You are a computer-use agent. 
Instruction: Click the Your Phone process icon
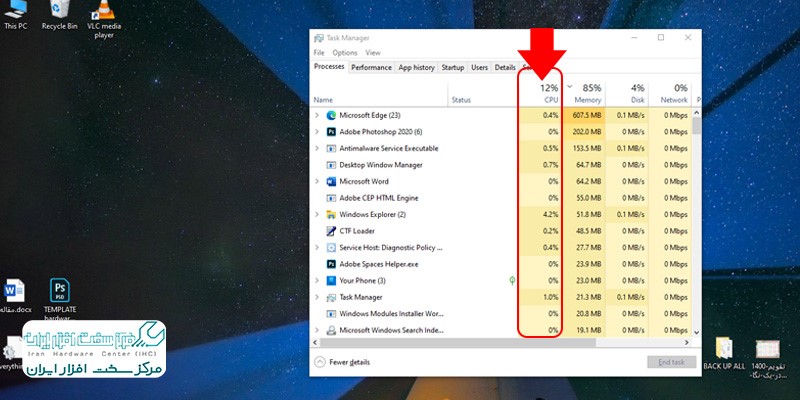(331, 281)
